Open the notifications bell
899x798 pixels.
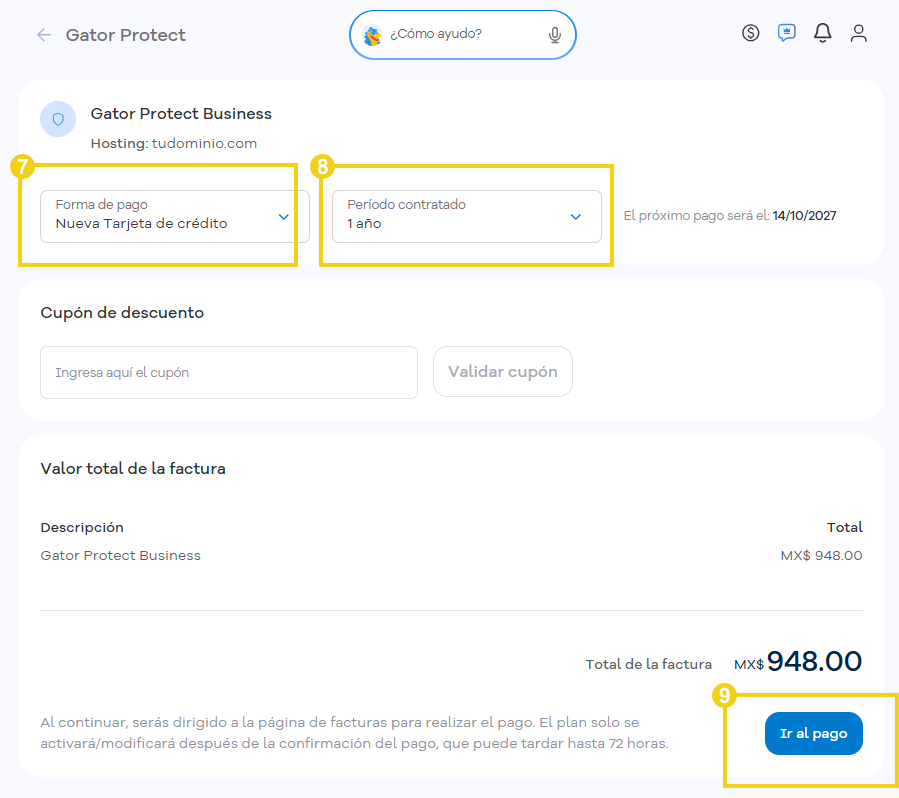coord(822,33)
